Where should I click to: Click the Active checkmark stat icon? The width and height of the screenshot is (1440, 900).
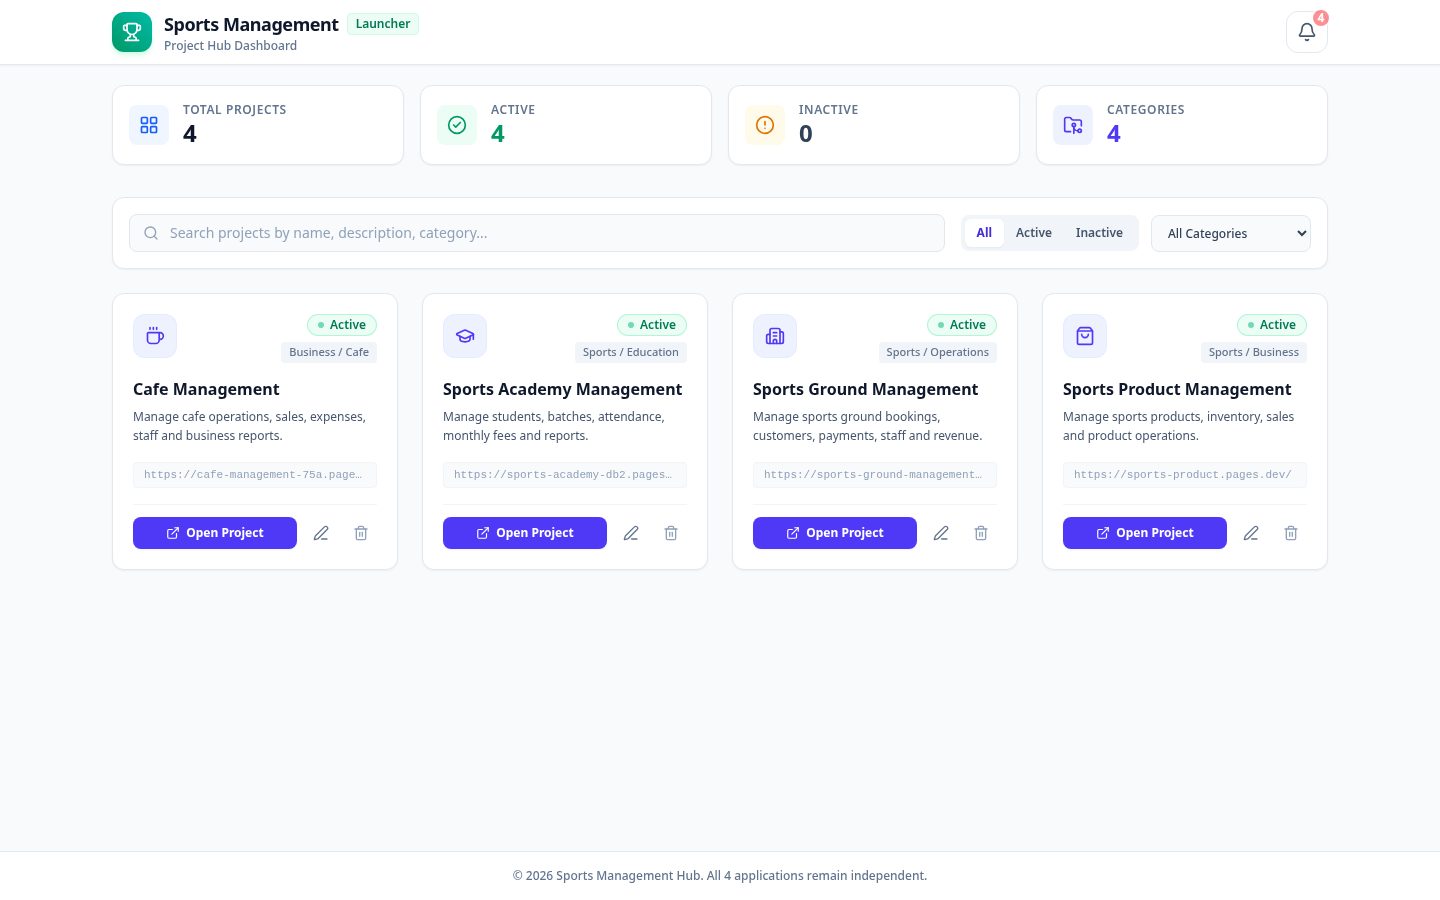click(x=457, y=125)
